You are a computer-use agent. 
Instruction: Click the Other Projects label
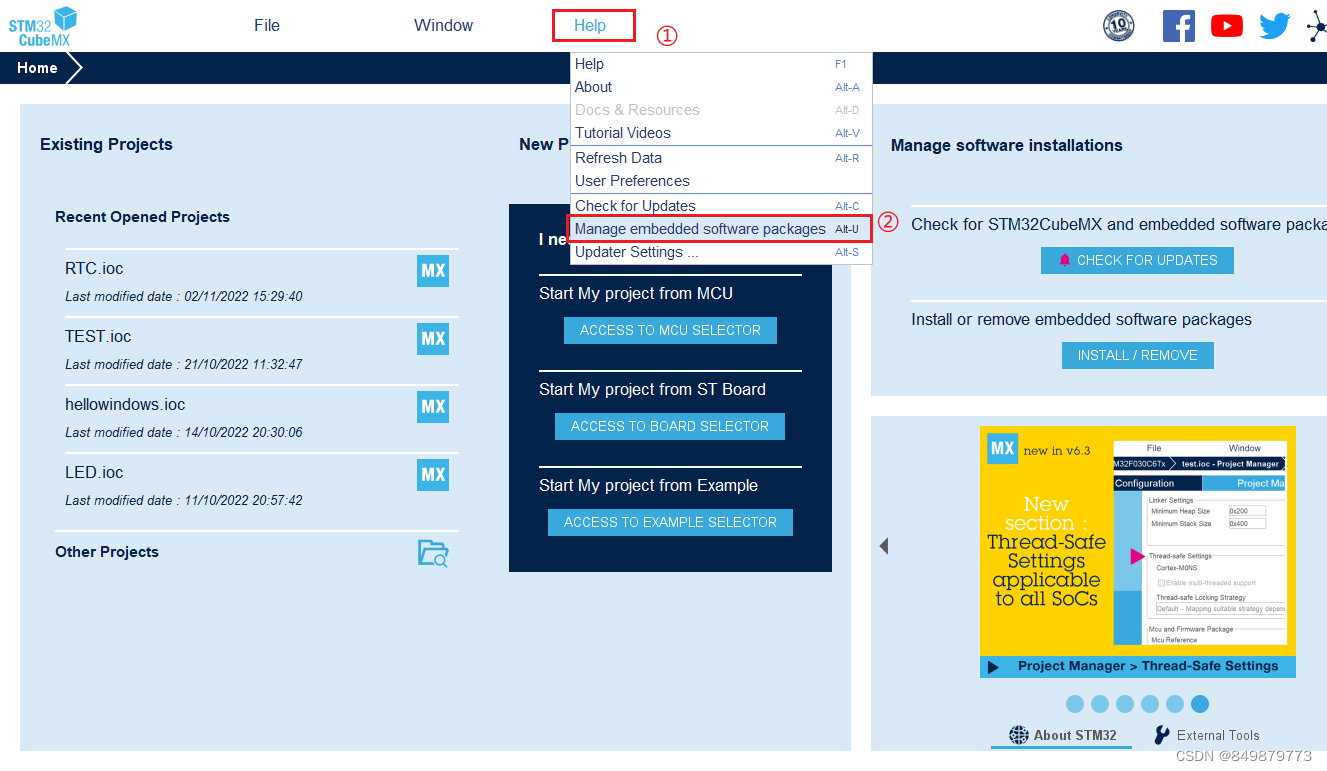coord(107,552)
